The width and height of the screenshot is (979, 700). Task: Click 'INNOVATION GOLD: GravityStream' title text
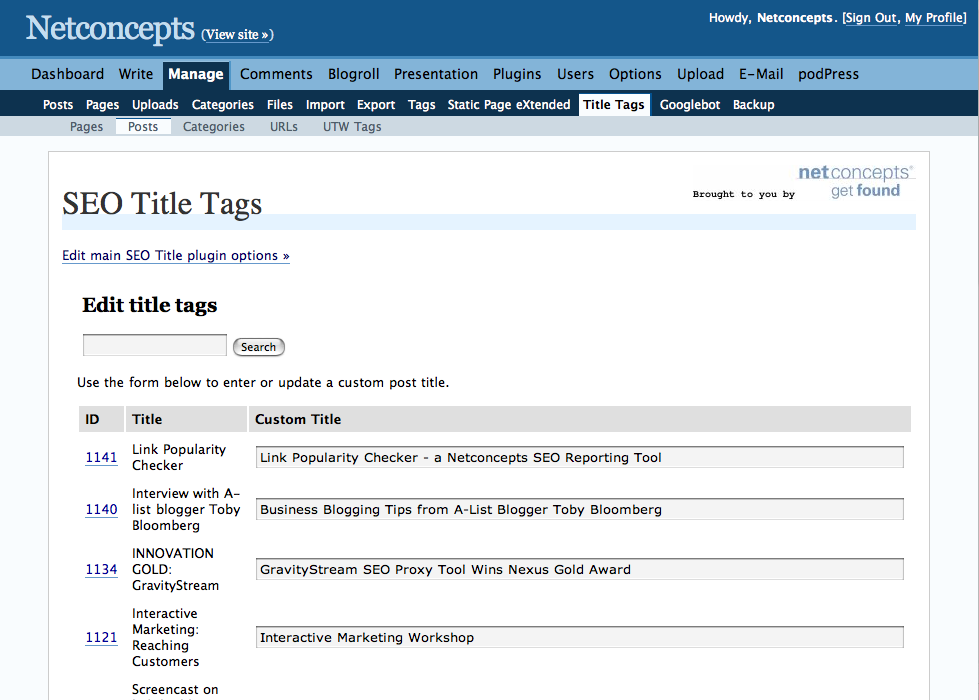pos(175,569)
